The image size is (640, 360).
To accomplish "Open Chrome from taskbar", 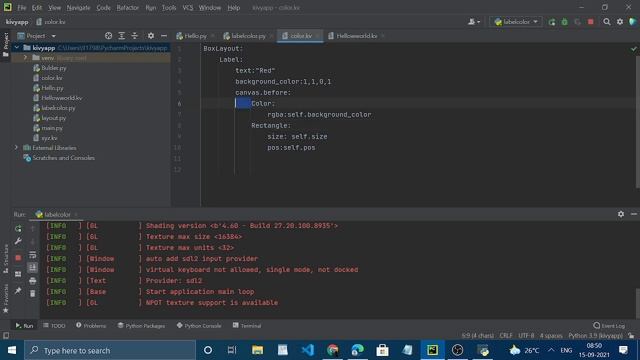I will click(333, 350).
